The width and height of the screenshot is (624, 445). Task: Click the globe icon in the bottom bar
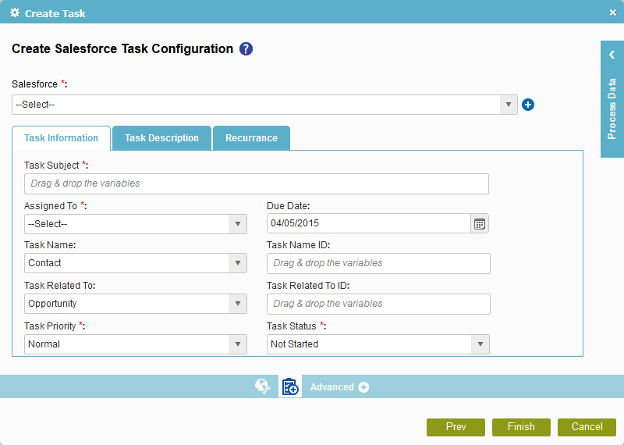click(263, 386)
